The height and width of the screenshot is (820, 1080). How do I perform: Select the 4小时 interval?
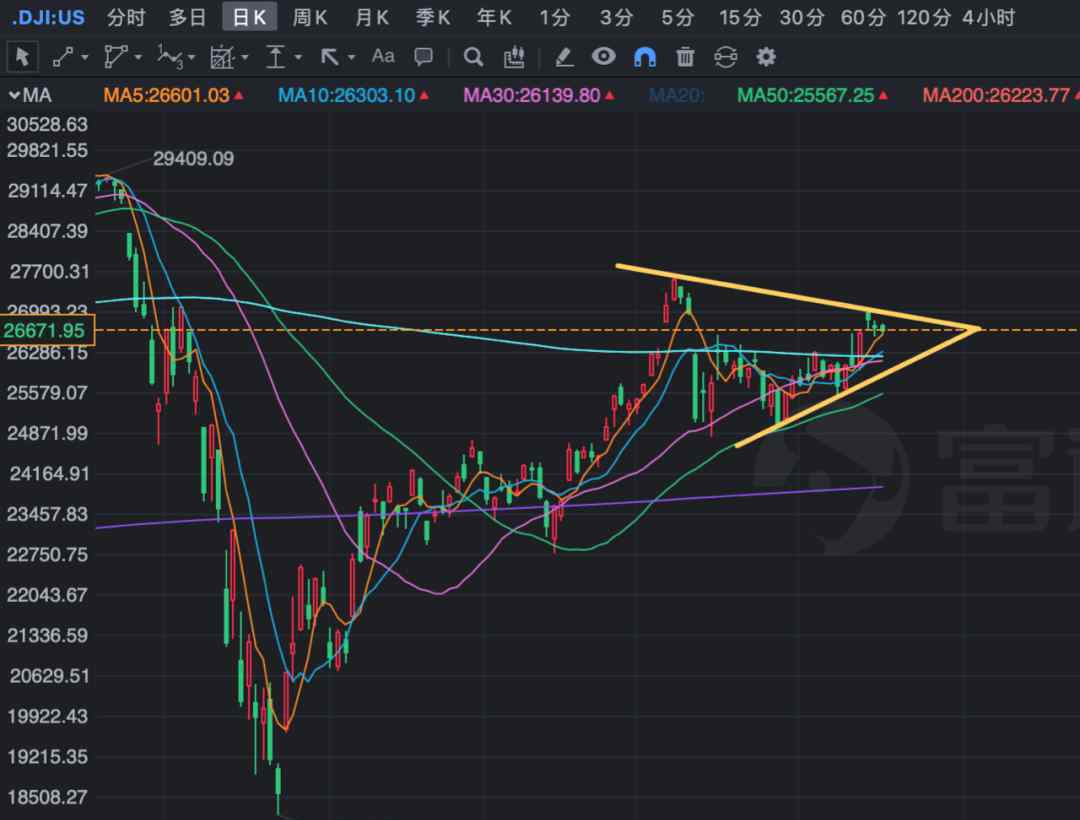click(988, 17)
